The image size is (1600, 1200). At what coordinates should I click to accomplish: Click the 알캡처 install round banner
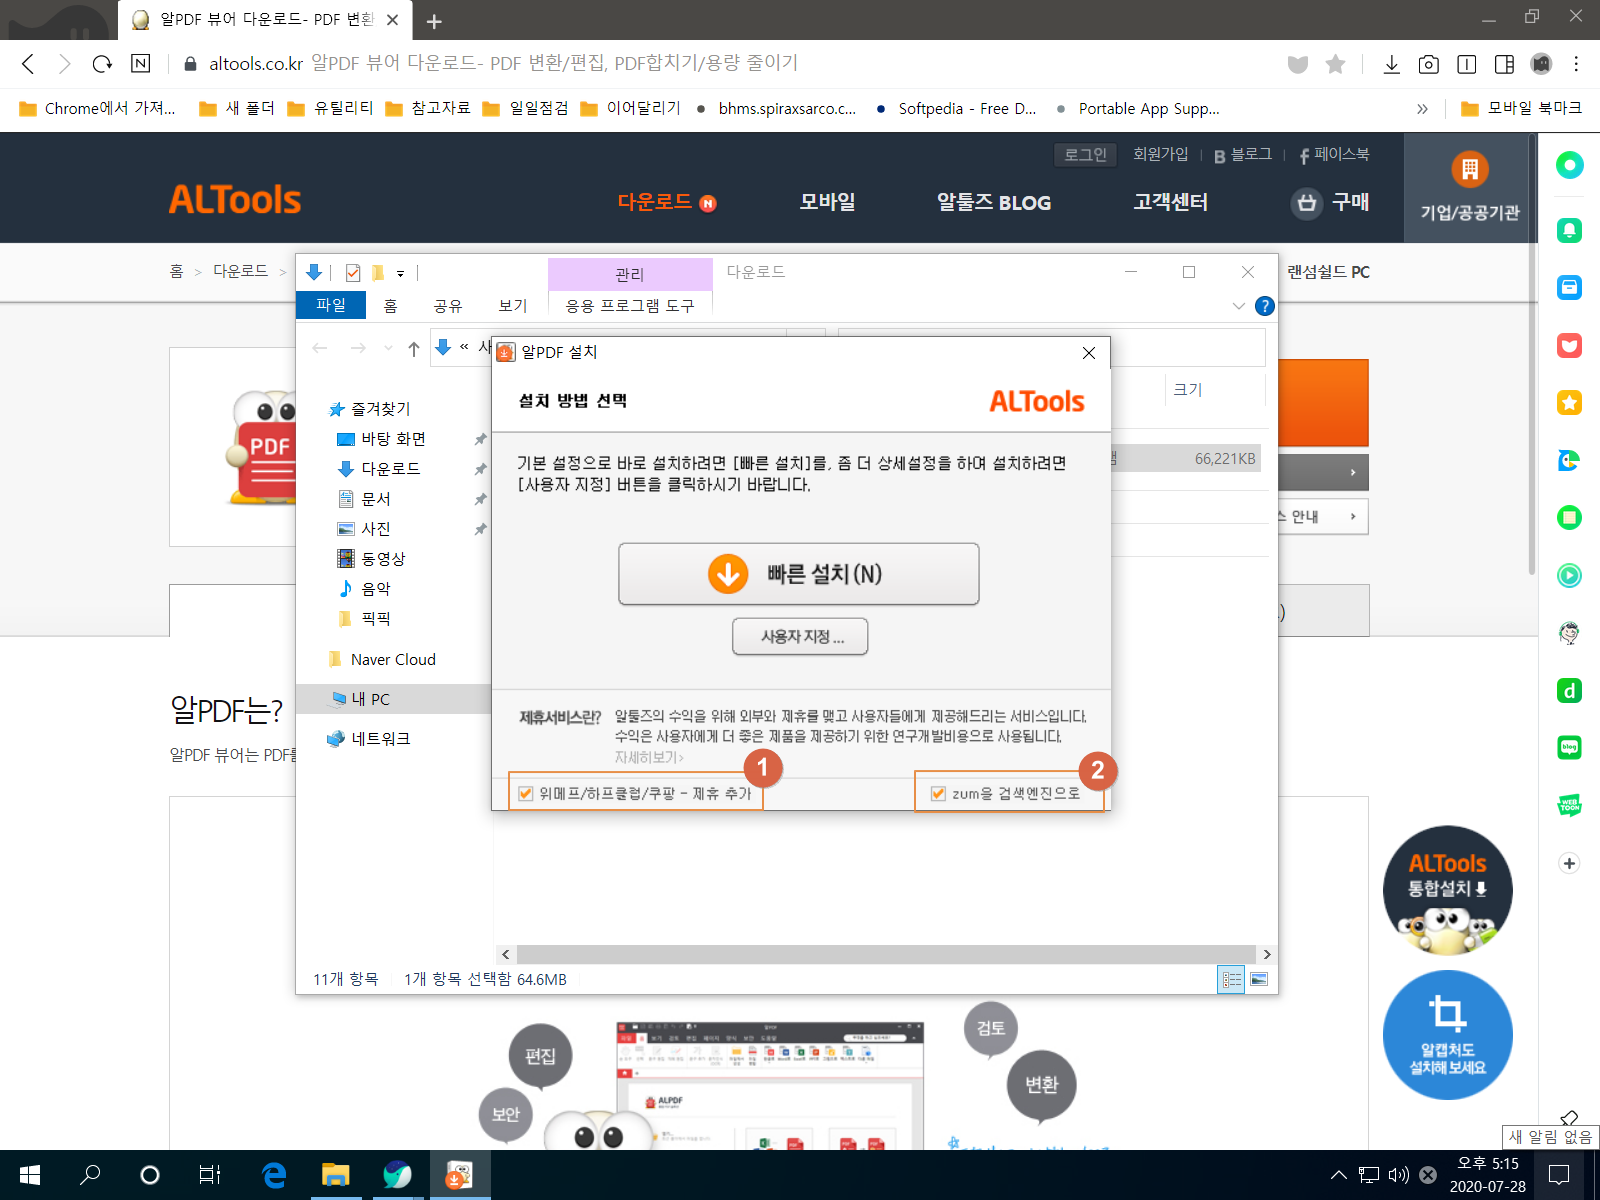[1447, 1035]
